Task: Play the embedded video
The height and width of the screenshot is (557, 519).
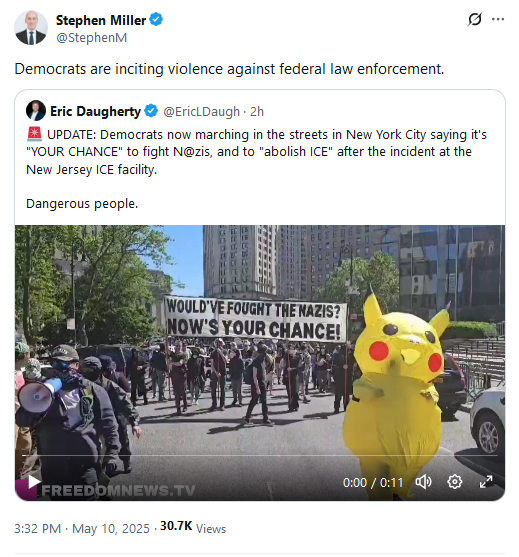Action: (x=34, y=482)
